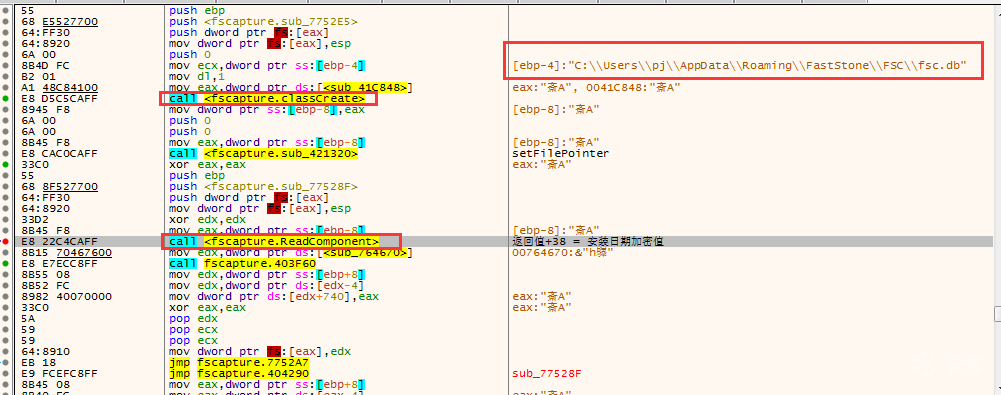Click the setFilePointer comment
The width and height of the screenshot is (1001, 395).
coord(561,154)
